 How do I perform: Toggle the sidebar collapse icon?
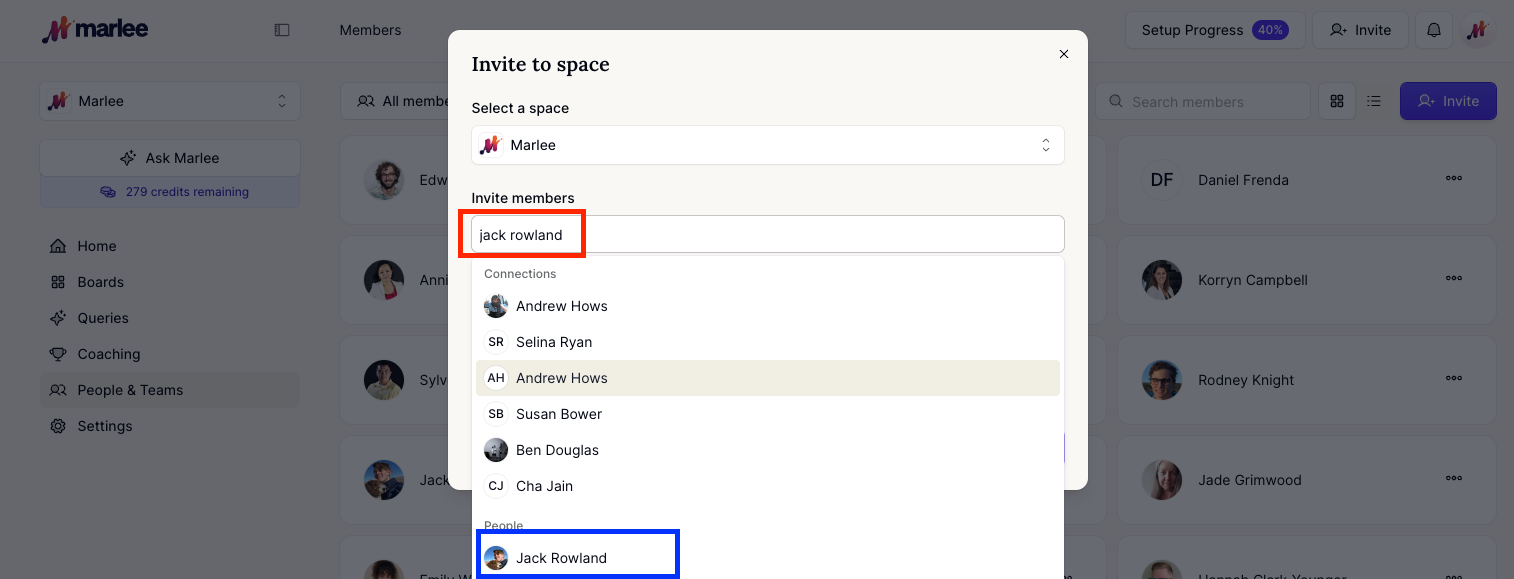tap(282, 30)
